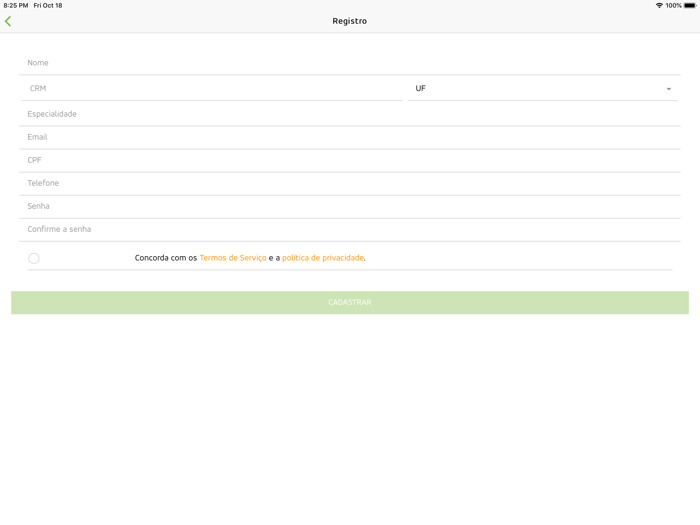Click the 'Concorda com os' text
The height and width of the screenshot is (525, 700).
tap(166, 258)
